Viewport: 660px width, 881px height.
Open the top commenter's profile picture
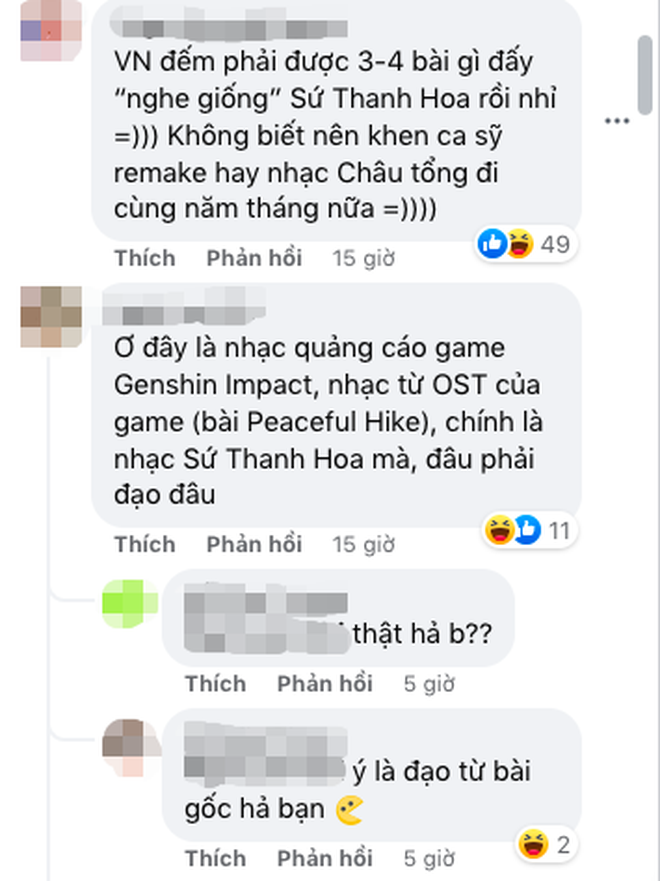pos(51,31)
